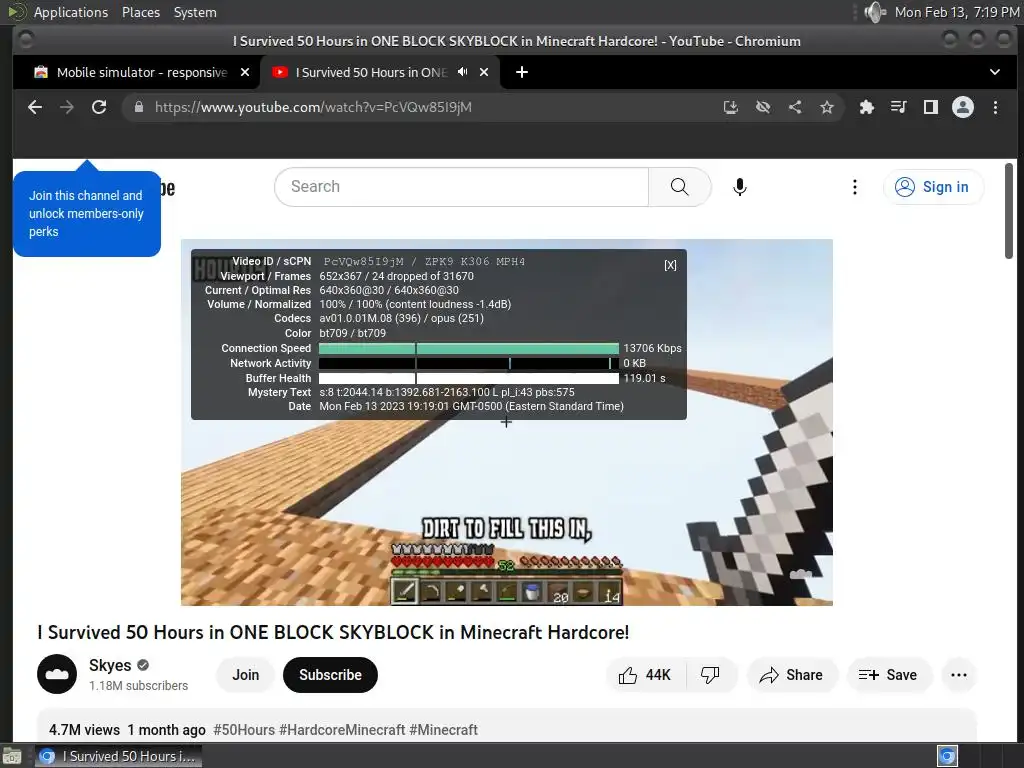Expand the tab search dropdown arrow
Screen dimensions: 1024x768
coord(995,72)
